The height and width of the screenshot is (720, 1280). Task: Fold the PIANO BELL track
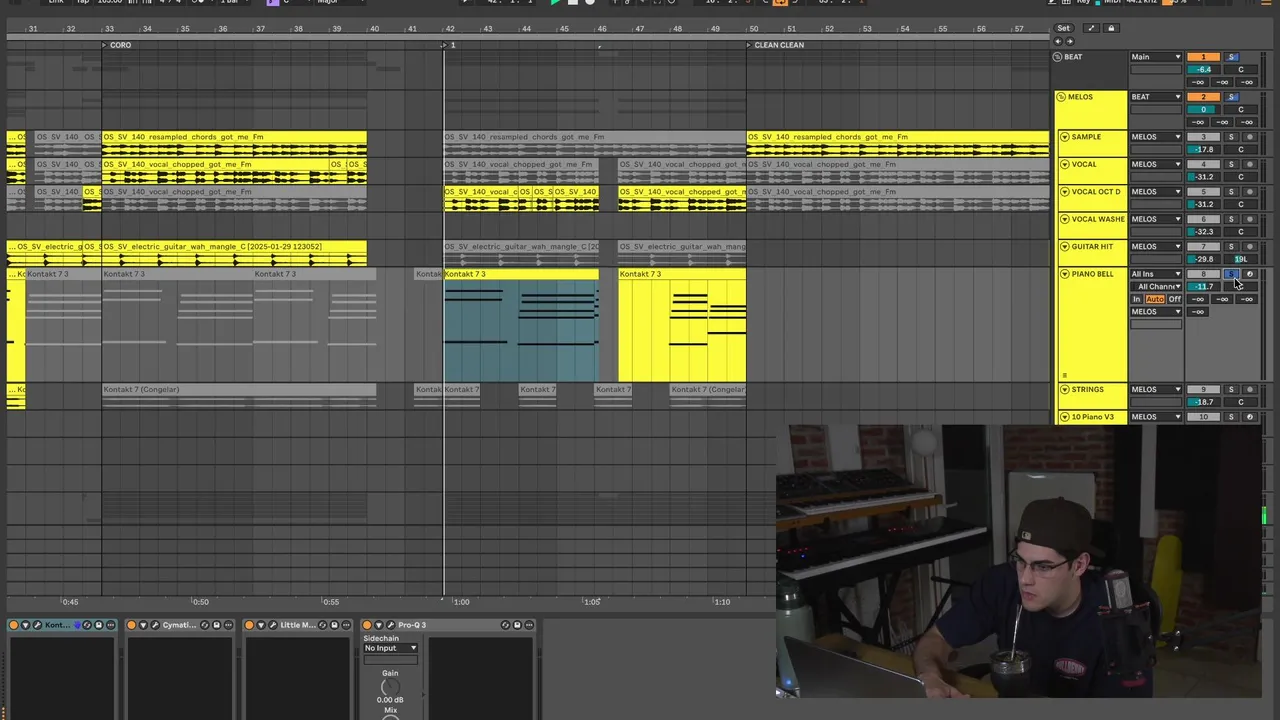1064,274
